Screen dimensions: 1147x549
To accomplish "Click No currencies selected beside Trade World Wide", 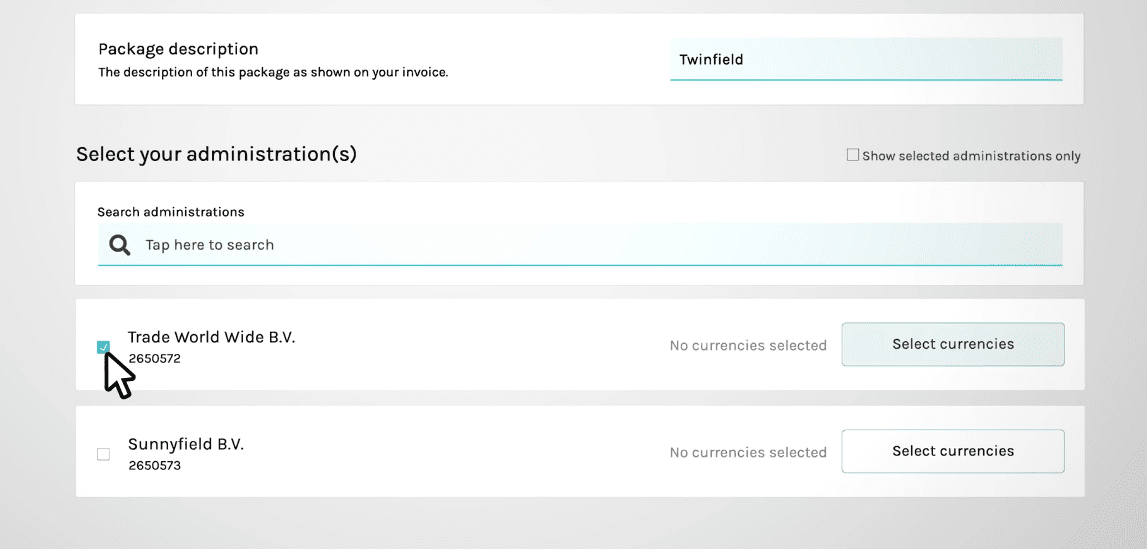I will tap(748, 345).
